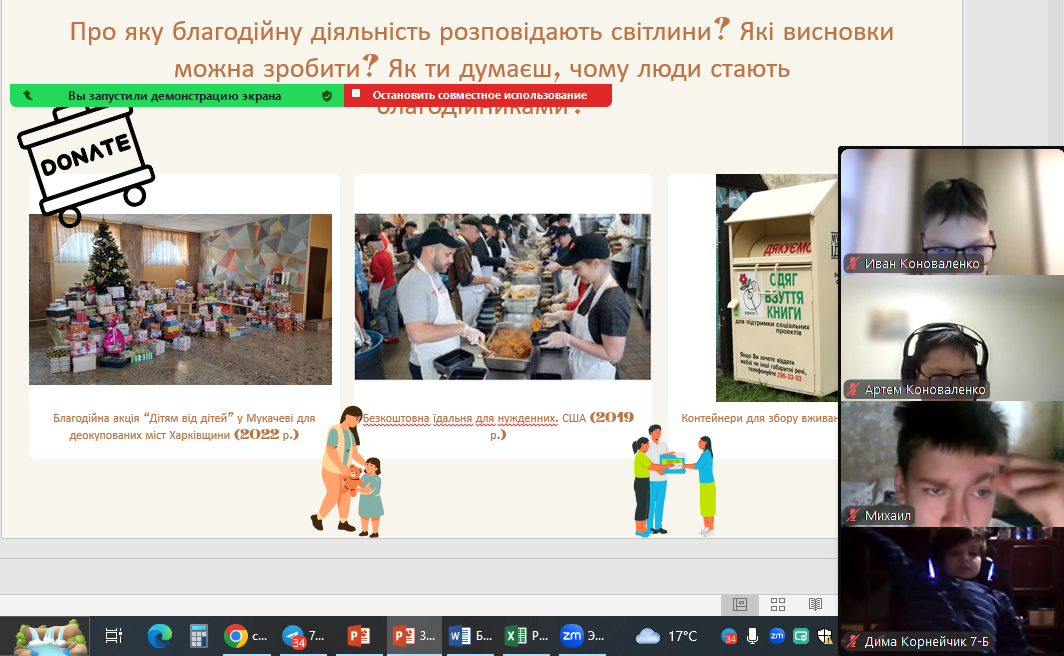Select the Christmas tree gifts photo on the slide
The image size is (1064, 656).
[180, 299]
